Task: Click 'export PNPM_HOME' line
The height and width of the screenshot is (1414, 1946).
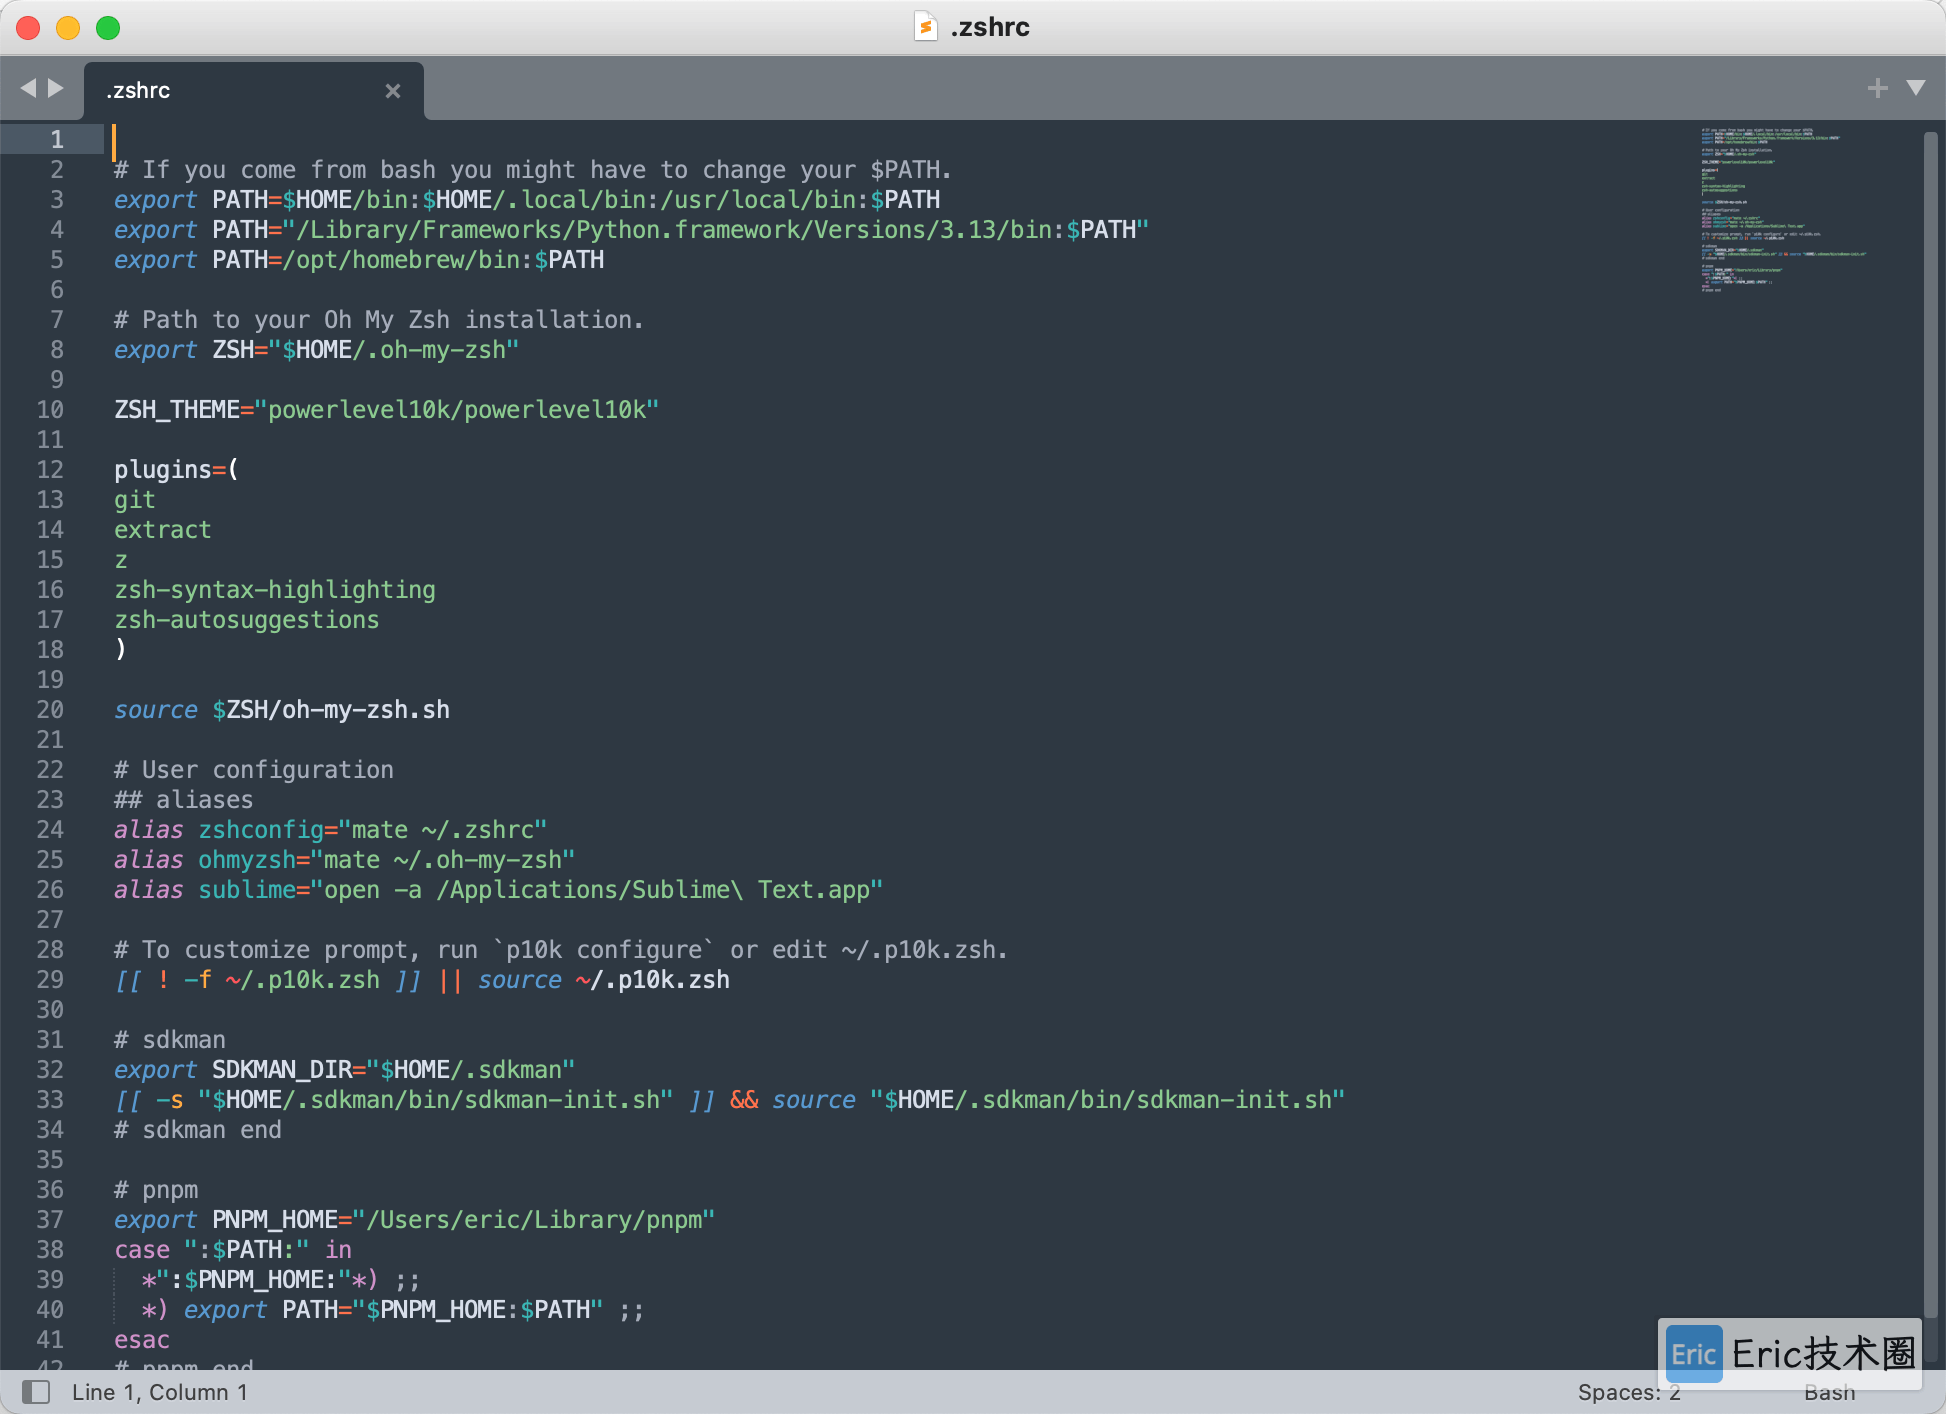Action: [x=414, y=1219]
